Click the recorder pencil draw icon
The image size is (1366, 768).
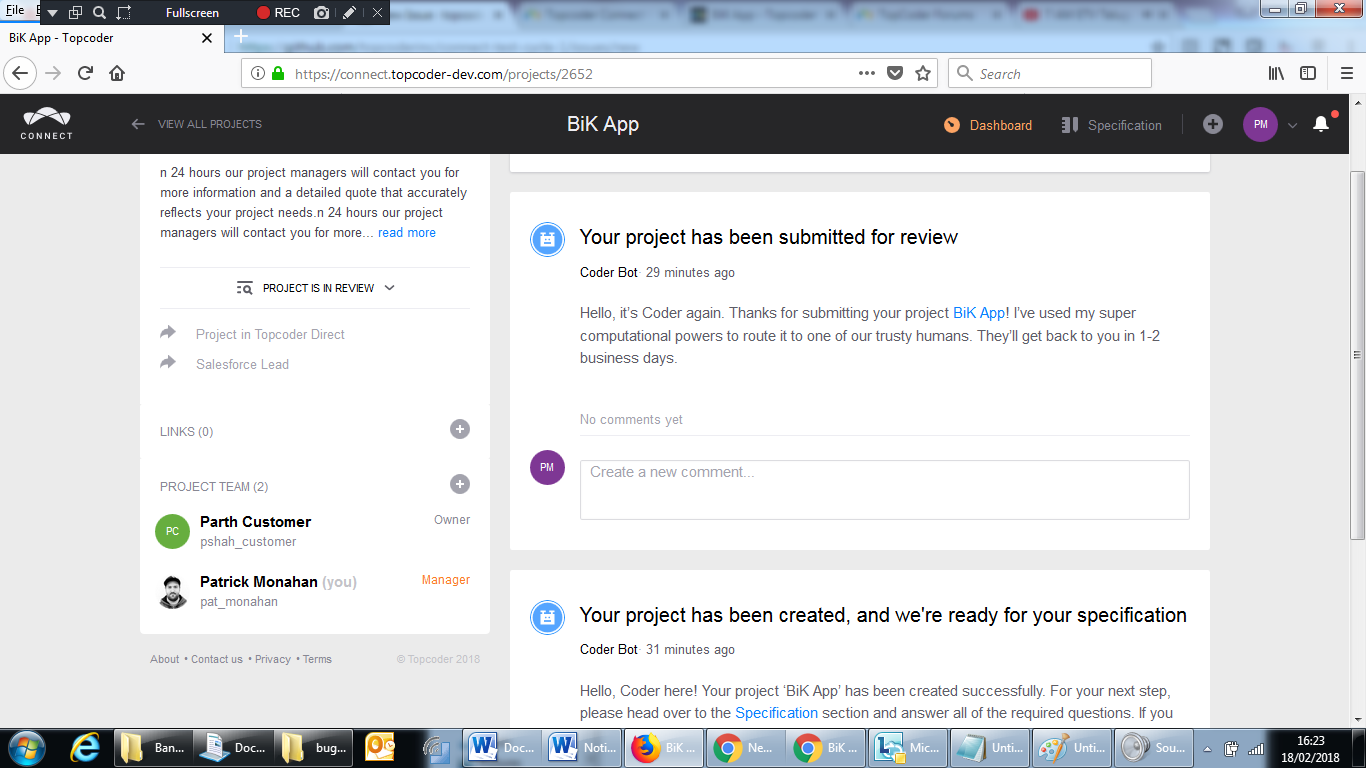348,13
